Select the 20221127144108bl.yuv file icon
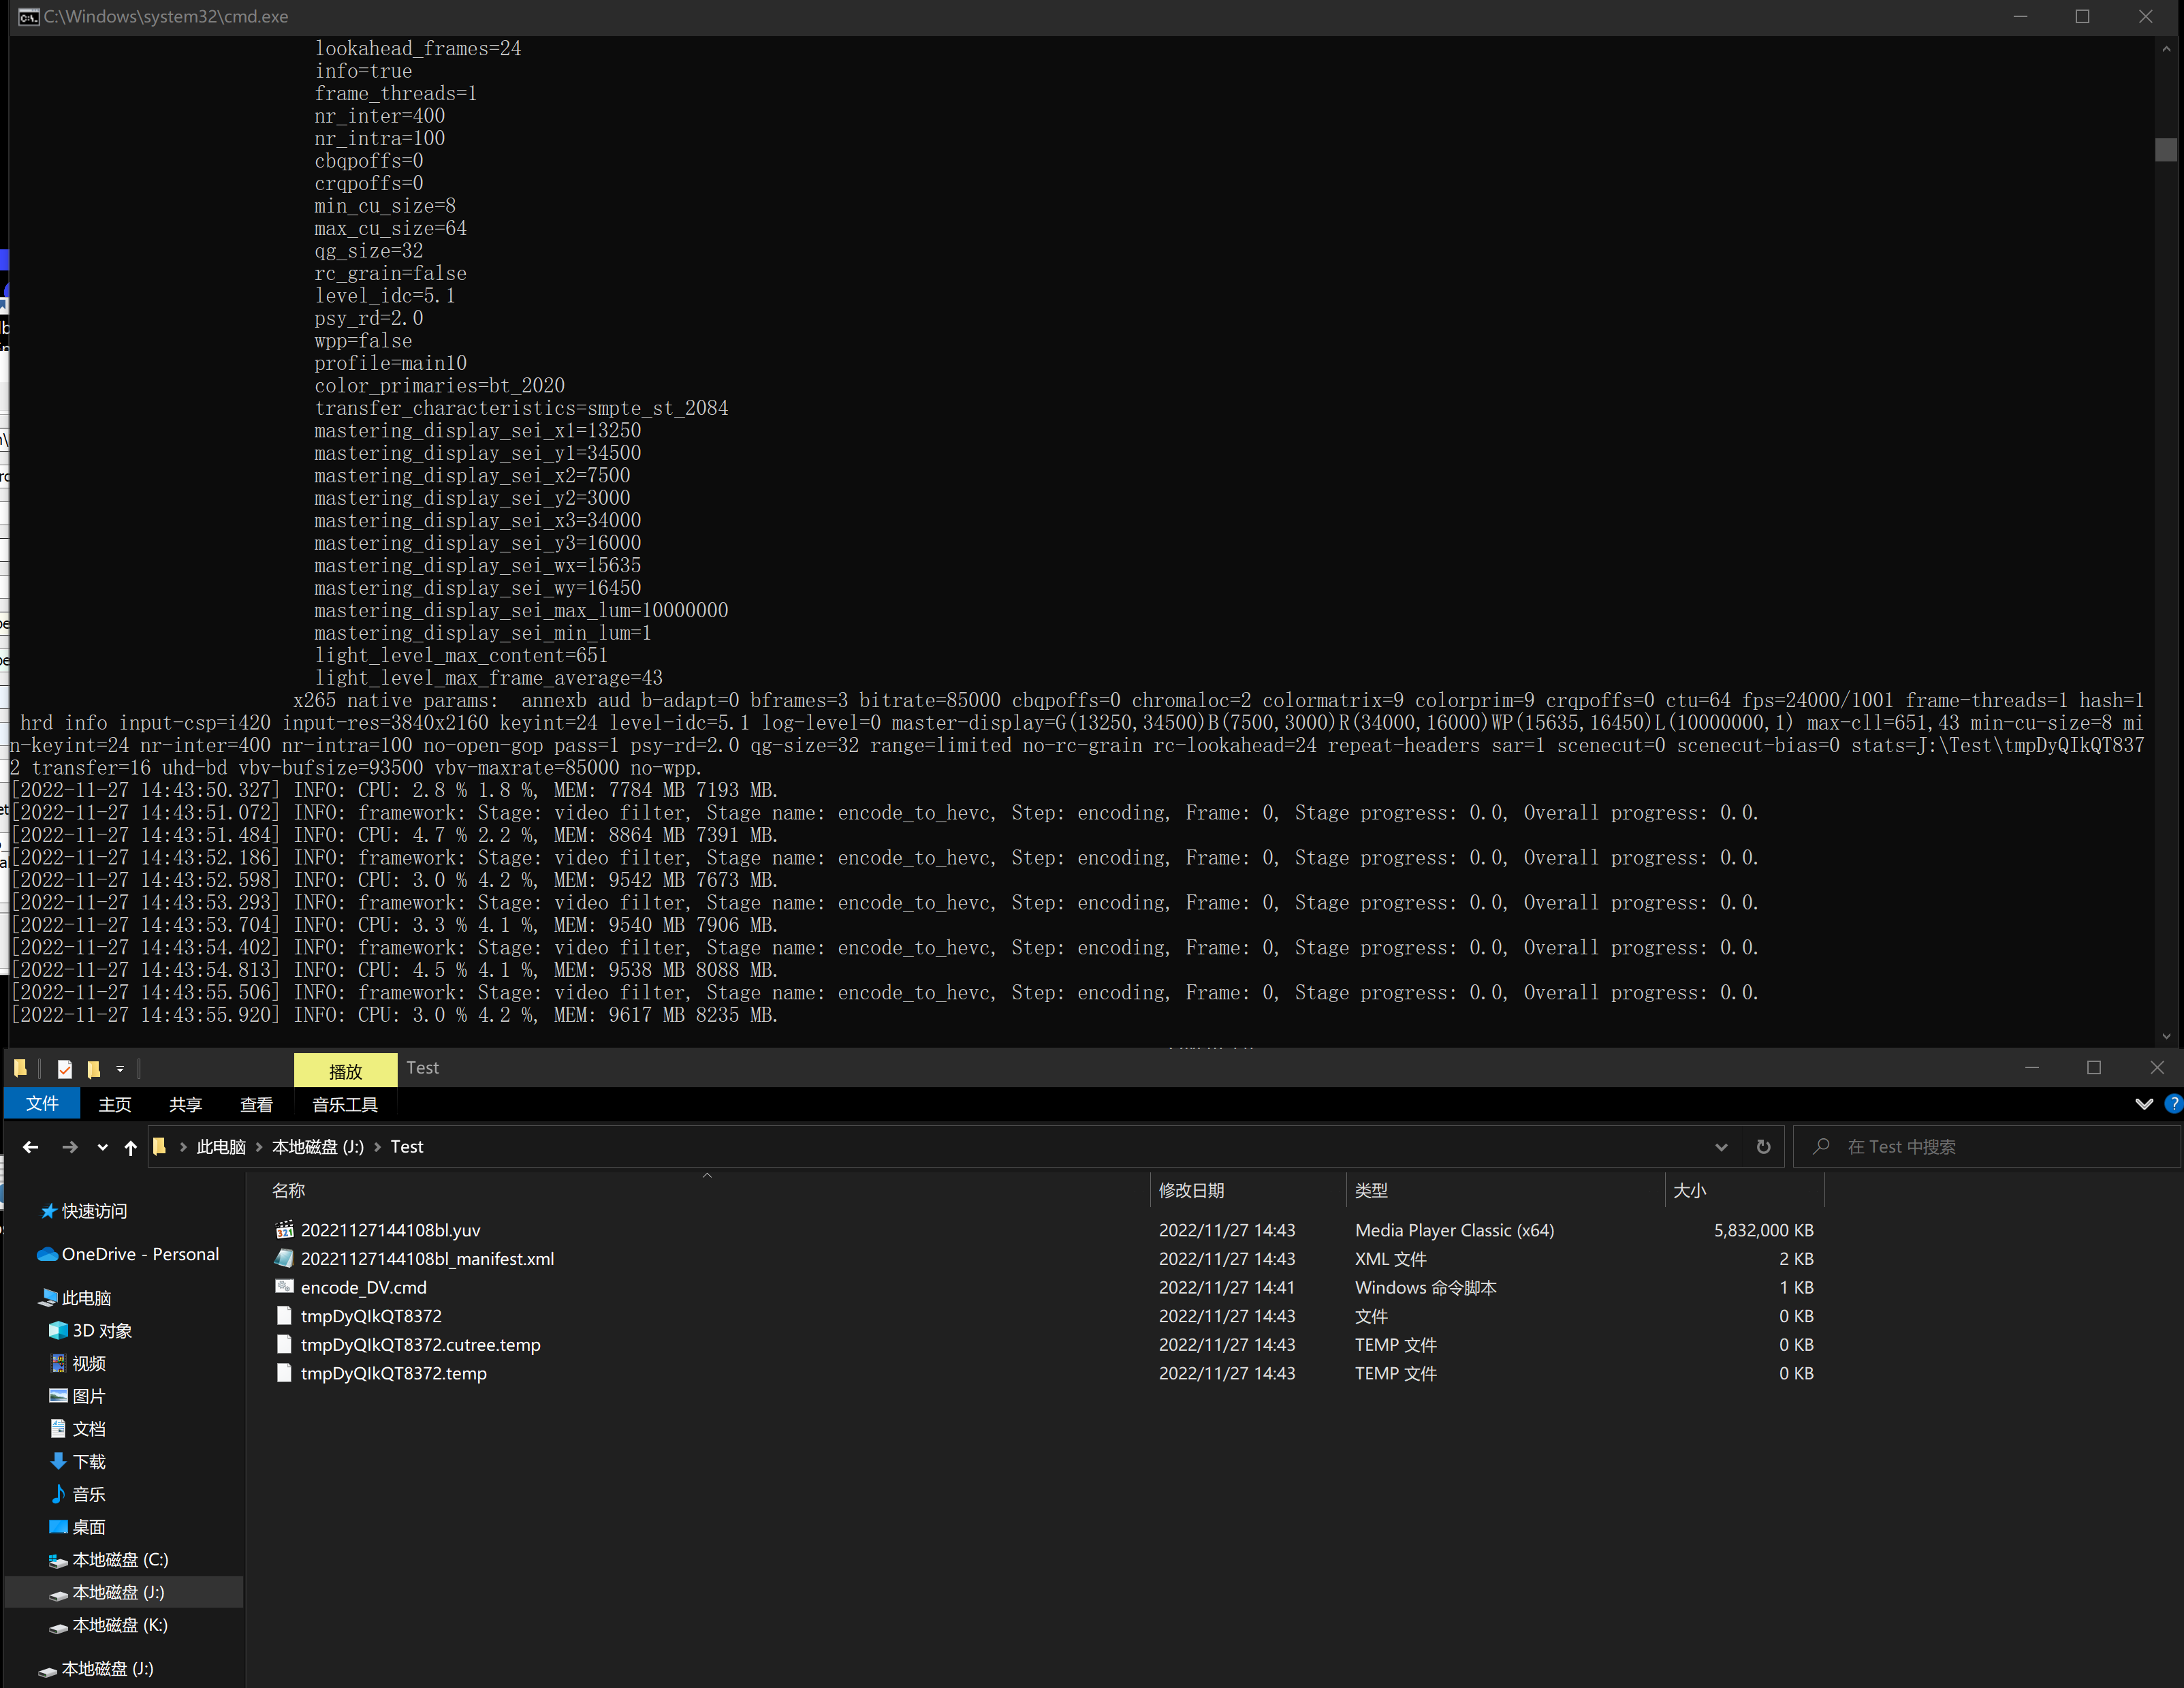2184x1688 pixels. [x=285, y=1230]
